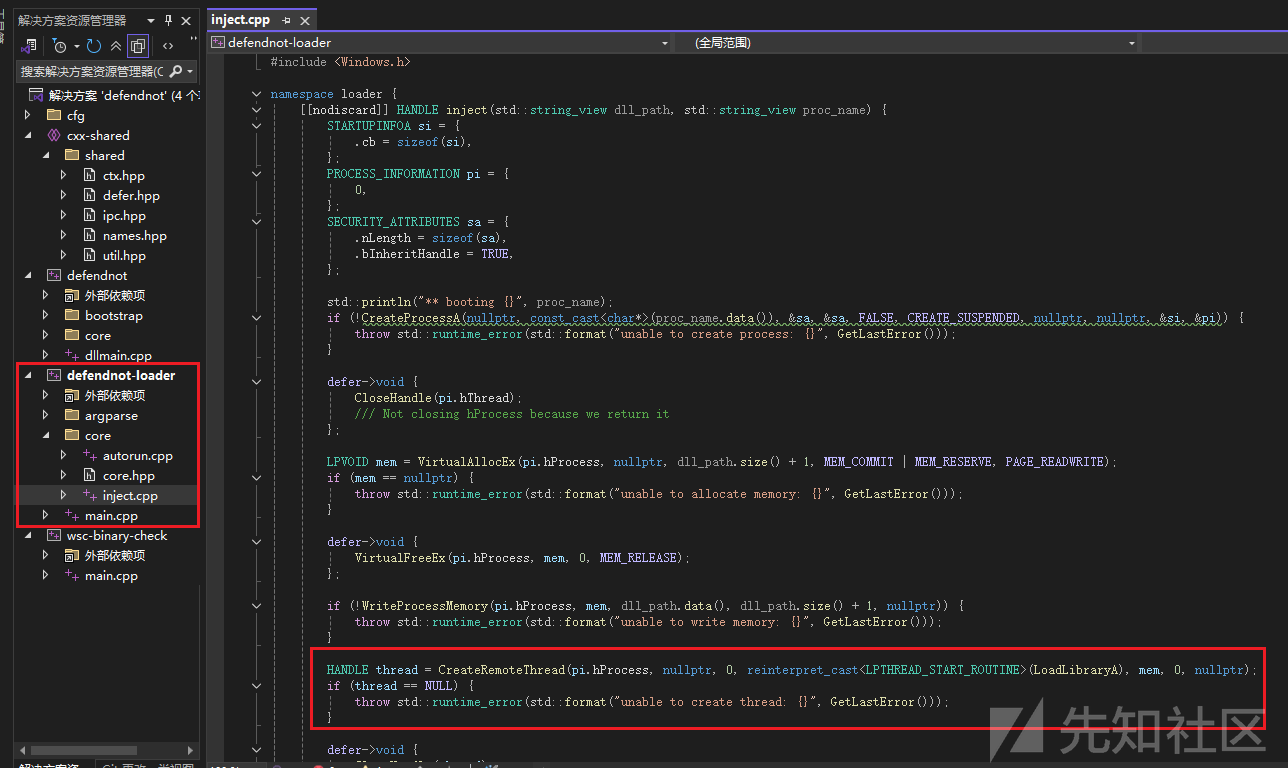Click the defendnot project icon
Image resolution: width=1288 pixels, height=768 pixels.
click(53, 276)
